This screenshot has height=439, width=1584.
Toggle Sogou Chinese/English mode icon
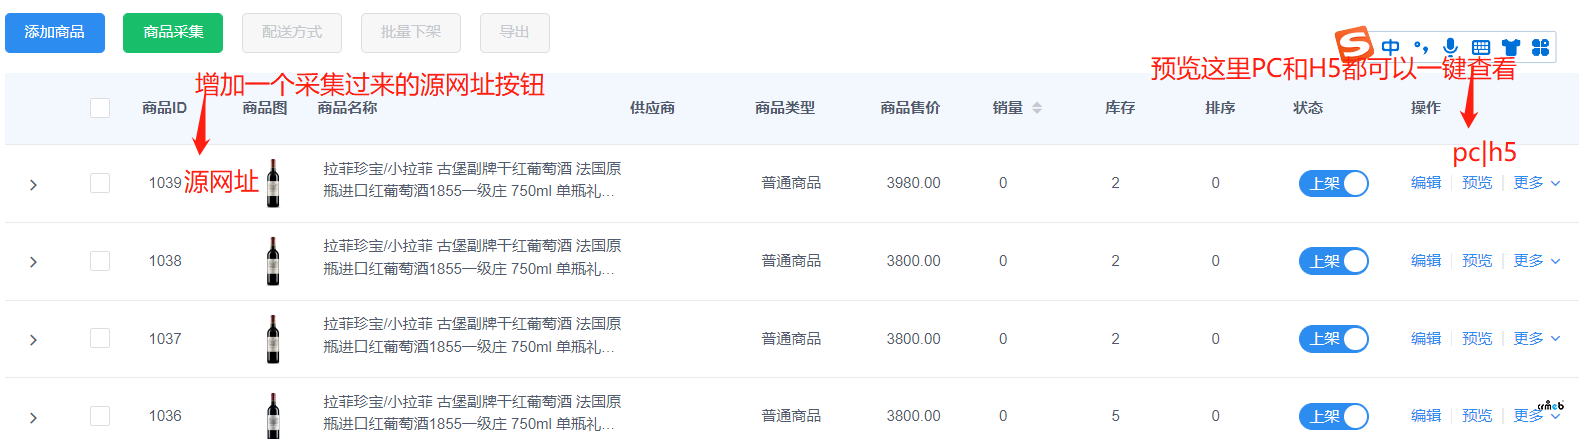pos(1391,47)
